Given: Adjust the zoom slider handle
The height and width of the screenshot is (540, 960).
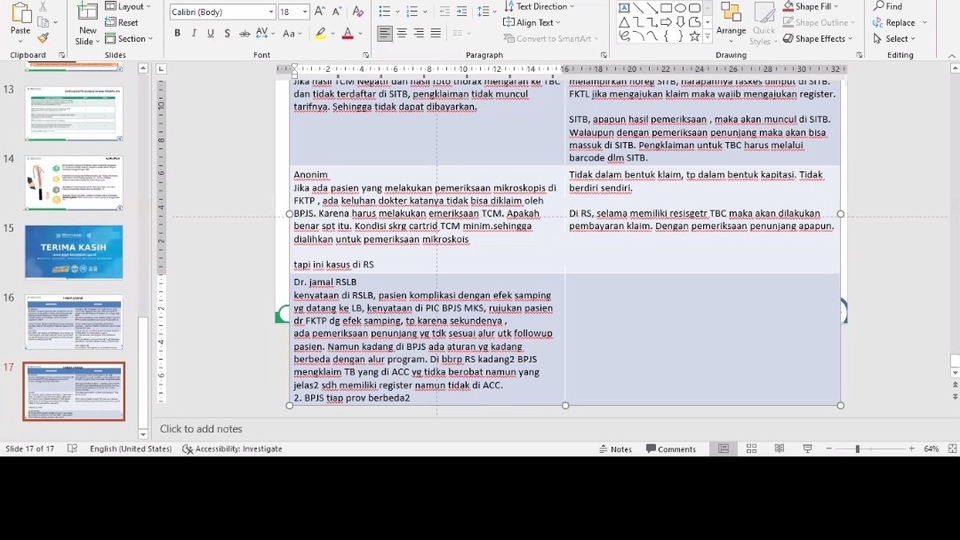Looking at the screenshot, I should tap(857, 449).
